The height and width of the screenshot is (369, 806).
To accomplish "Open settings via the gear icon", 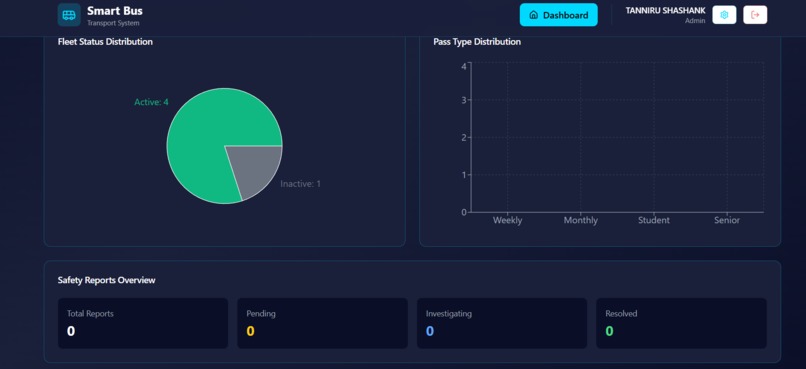I will (724, 15).
